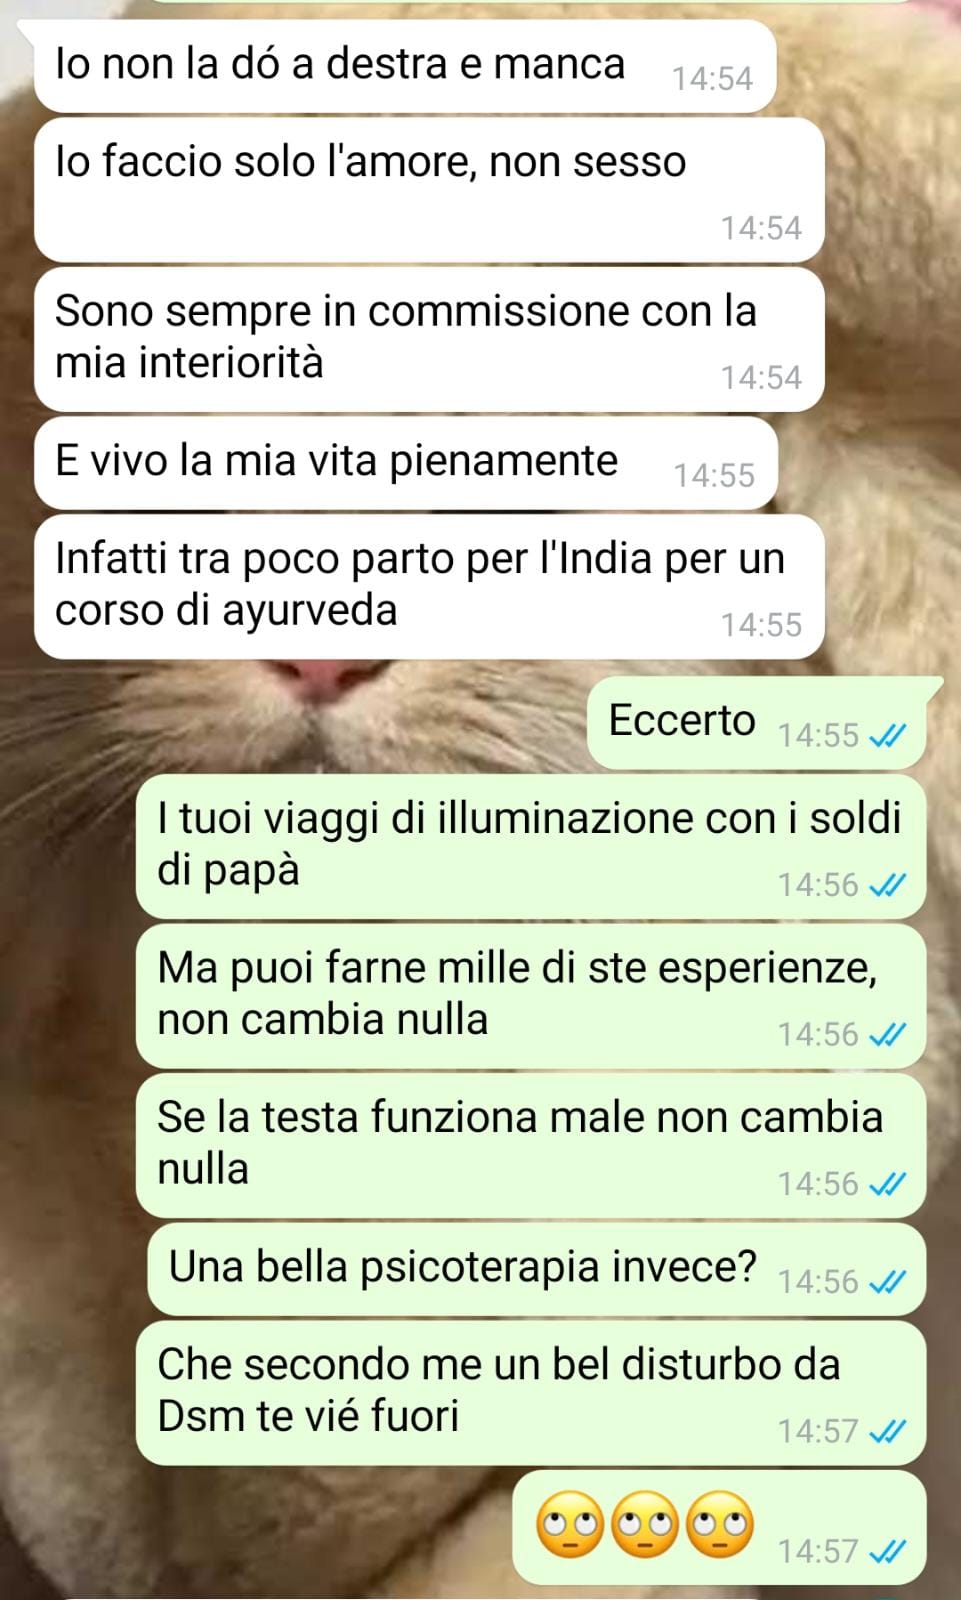Tap the blue read-receipt checkmarks beside Eccerto
The height and width of the screenshot is (1600, 961).
pos(887,736)
